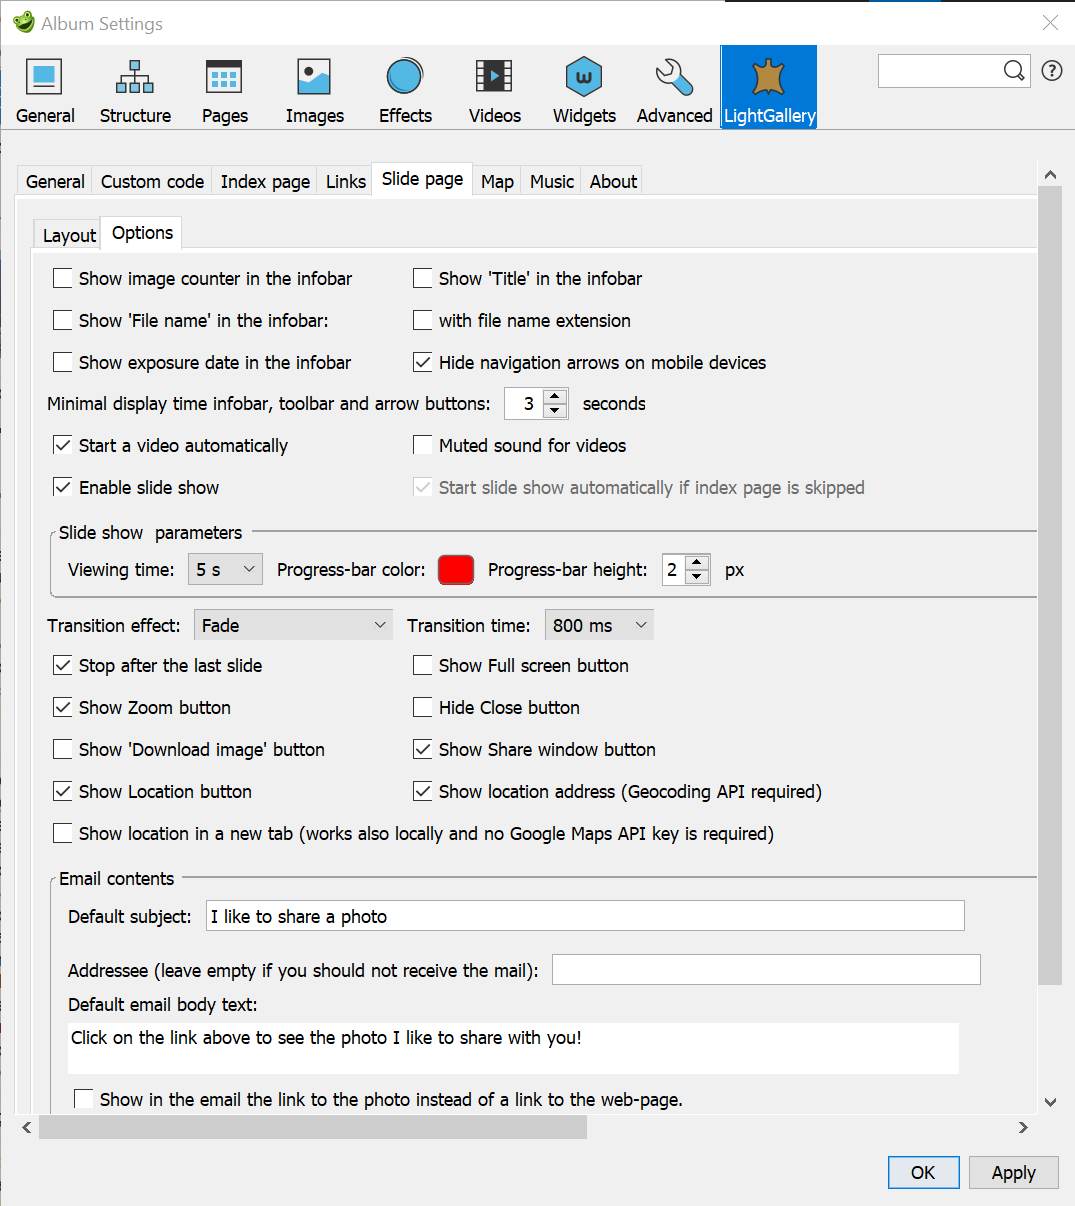Open the Pages settings panel
The image size is (1075, 1206).
coord(223,88)
